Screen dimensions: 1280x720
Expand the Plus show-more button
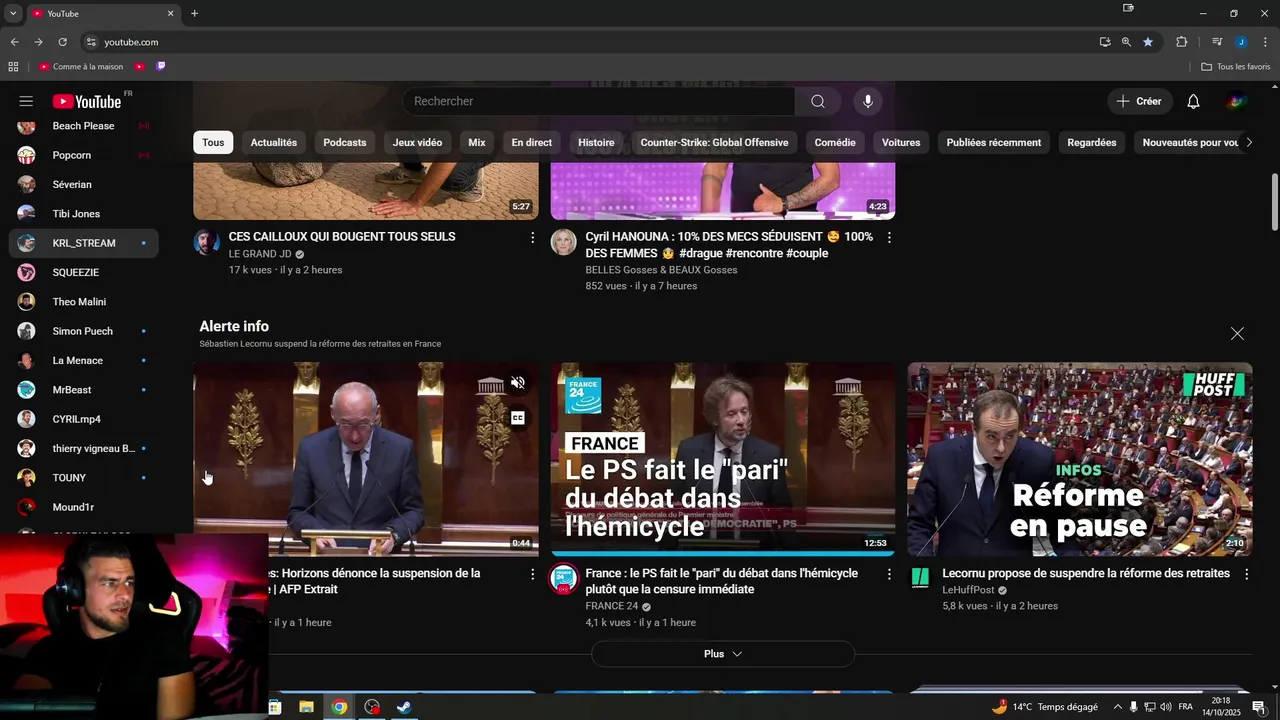click(x=723, y=654)
